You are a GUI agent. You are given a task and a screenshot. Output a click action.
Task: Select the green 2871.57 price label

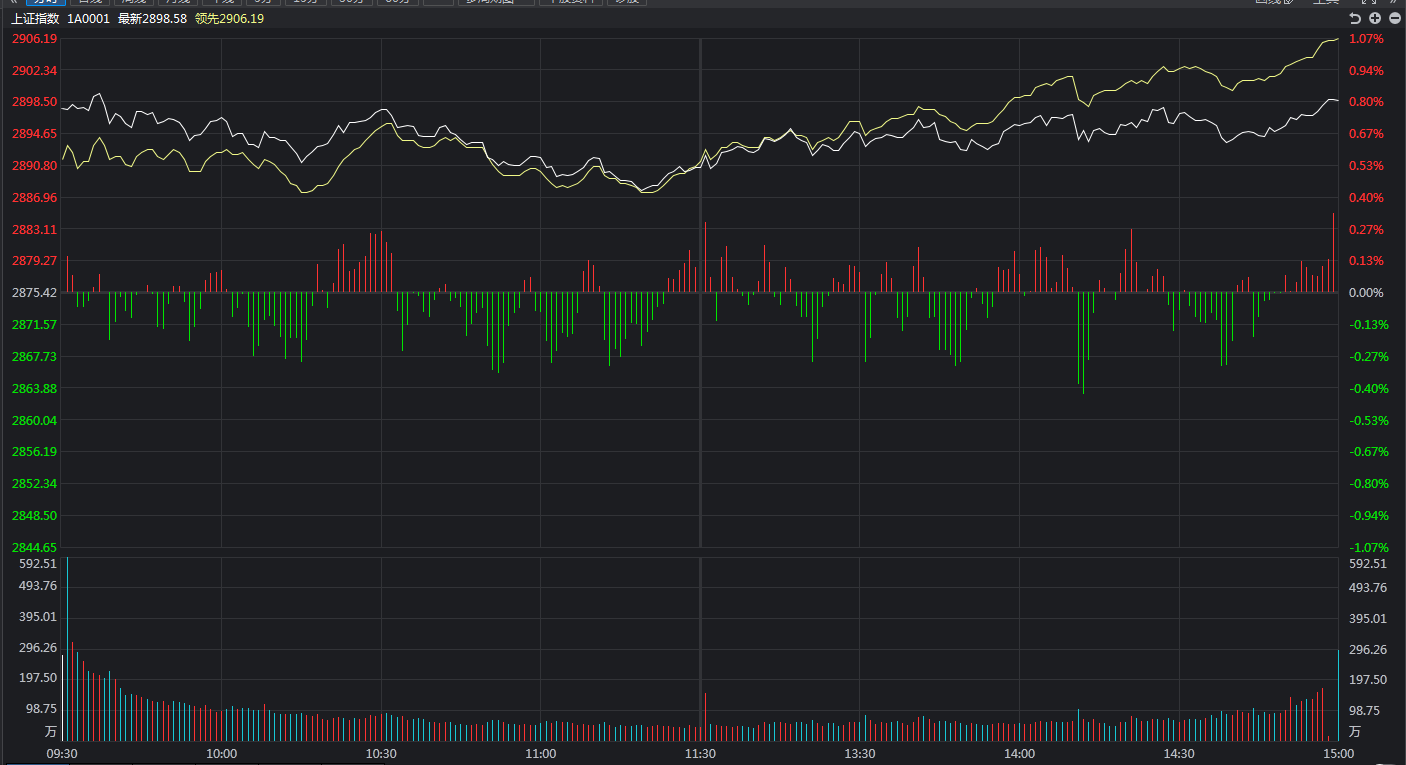tap(34, 324)
